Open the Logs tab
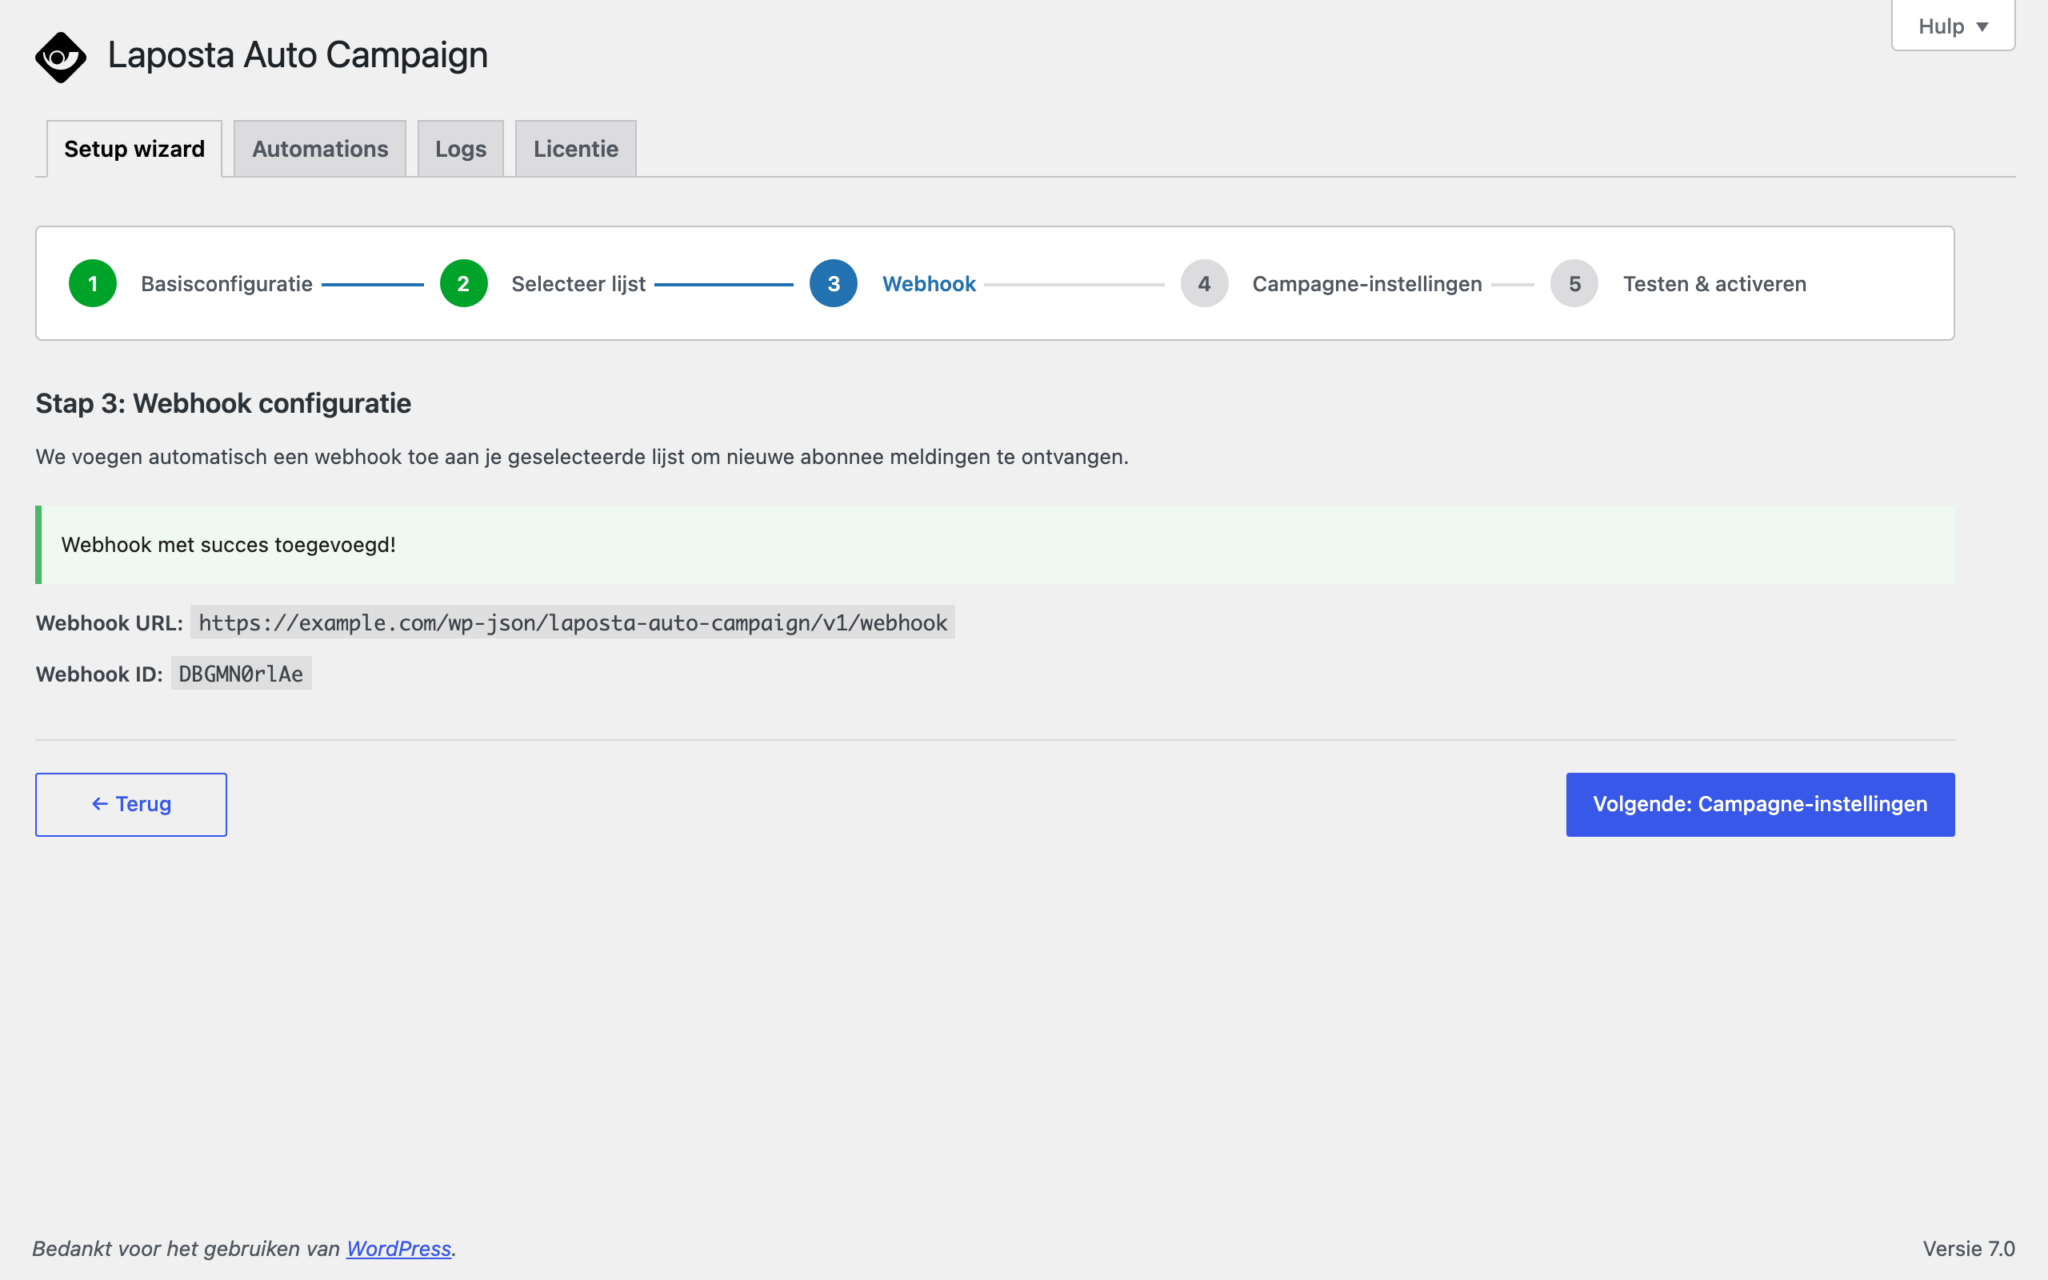The width and height of the screenshot is (2048, 1280). 461,149
